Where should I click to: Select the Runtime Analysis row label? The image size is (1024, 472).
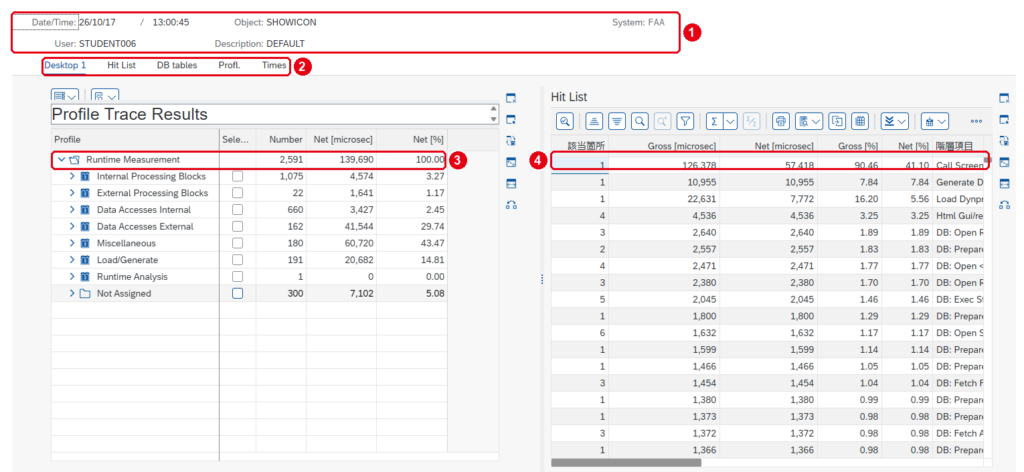[133, 277]
